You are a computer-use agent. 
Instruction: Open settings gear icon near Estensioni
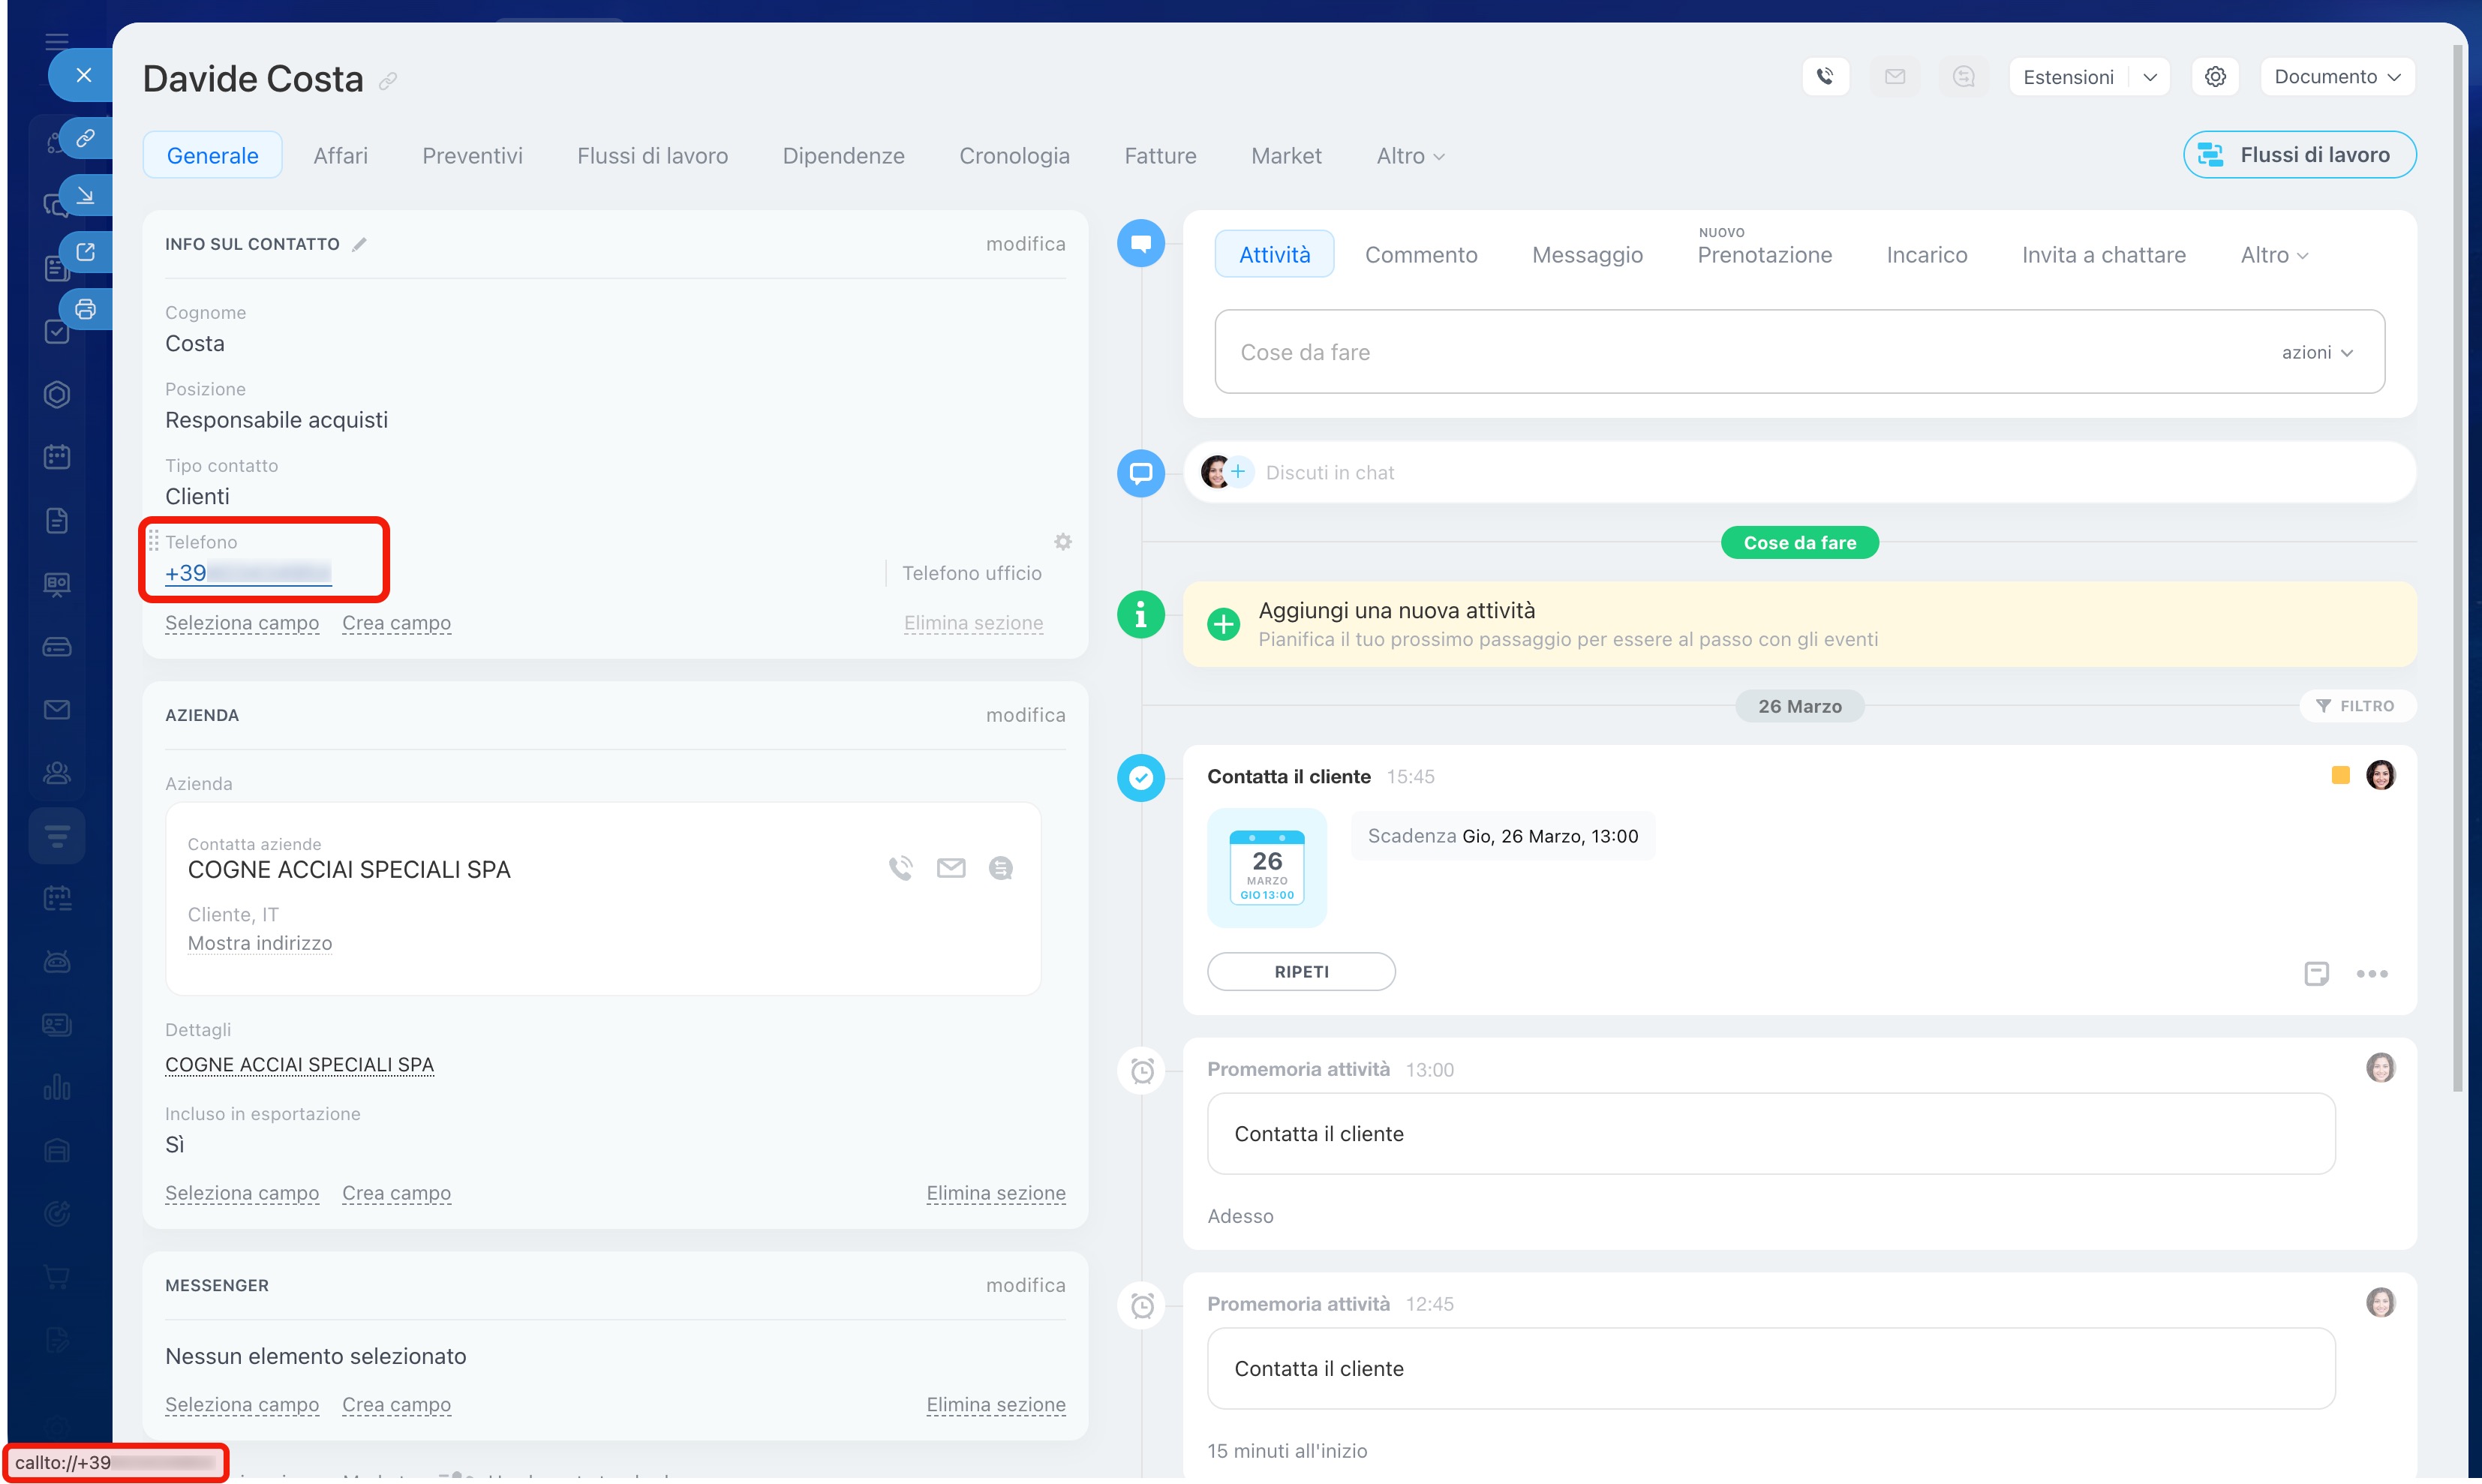pos(2215,77)
